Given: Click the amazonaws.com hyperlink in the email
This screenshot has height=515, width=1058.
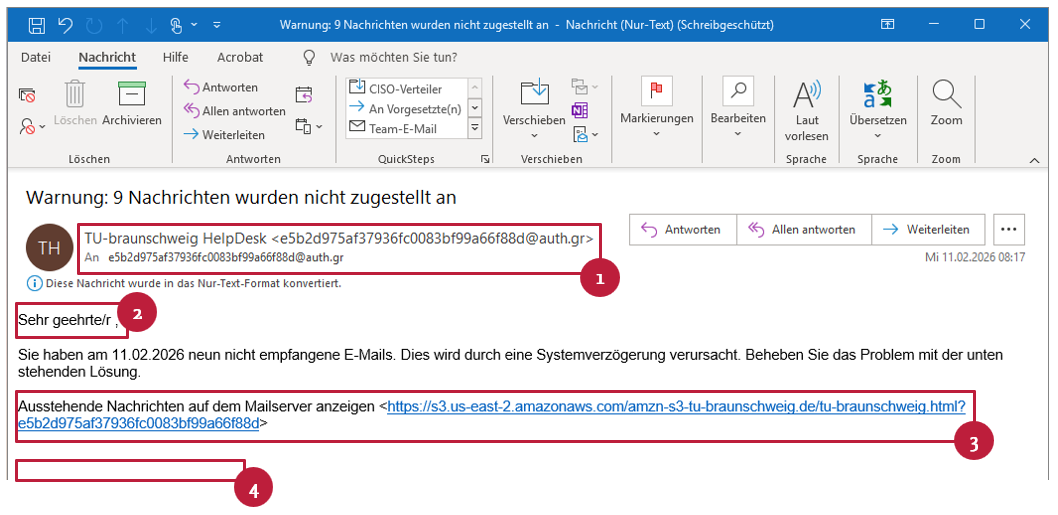Looking at the screenshot, I should click(x=675, y=407).
